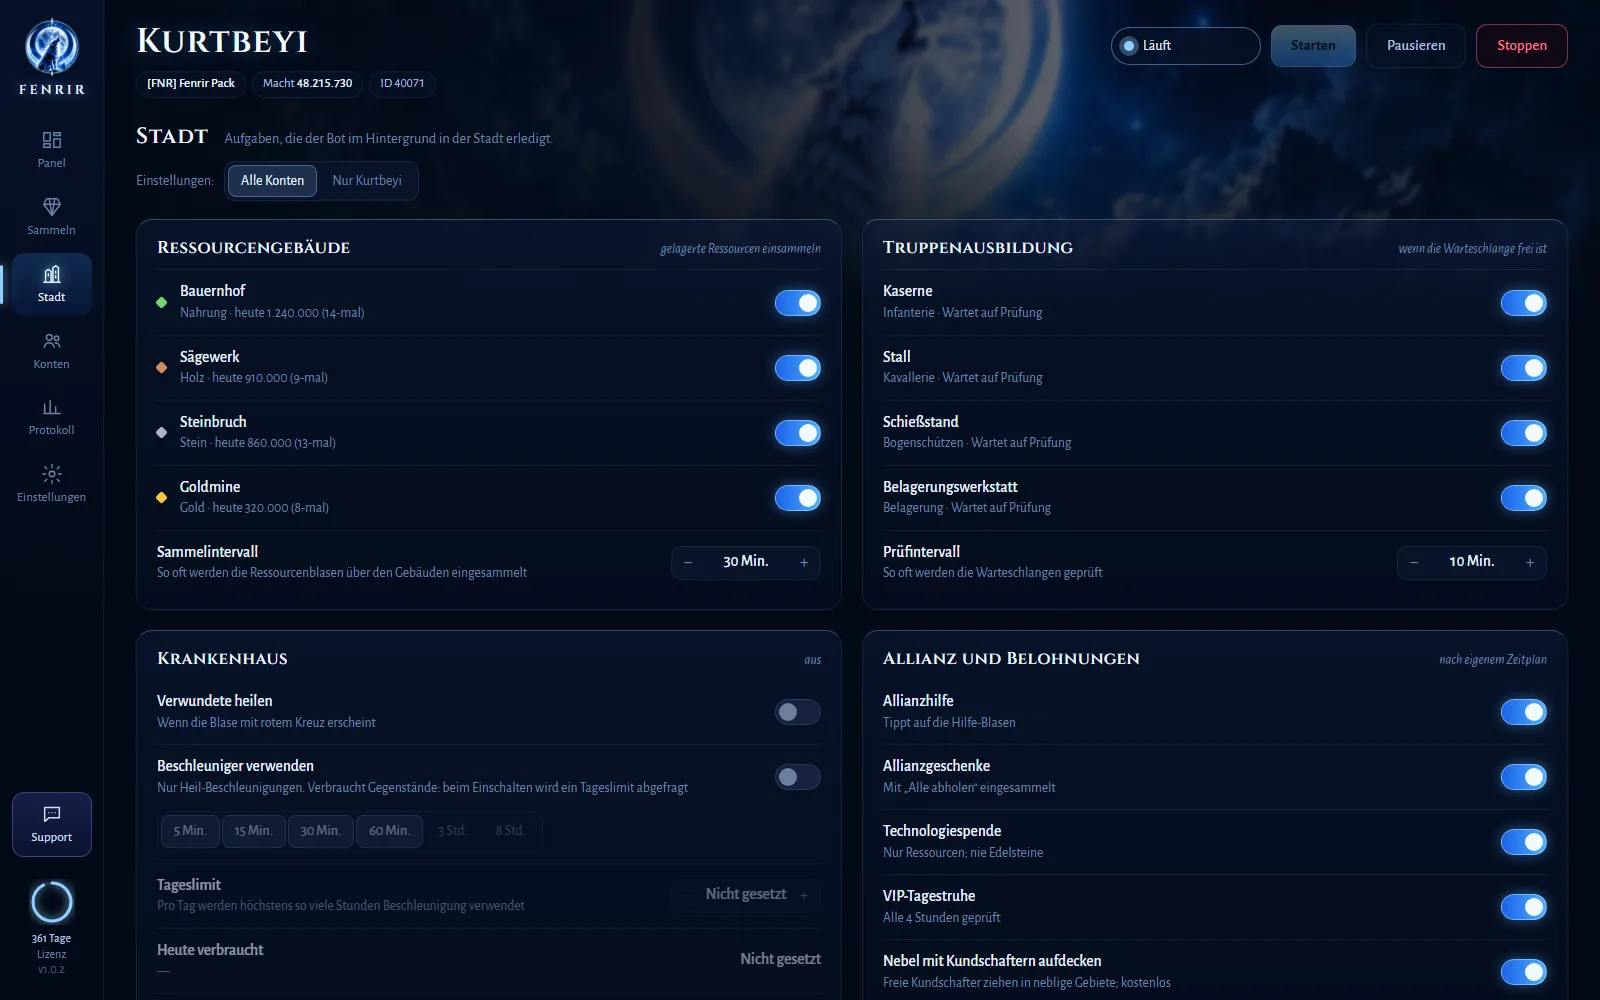
Task: Go to the Sammeln section
Action: [x=52, y=217]
